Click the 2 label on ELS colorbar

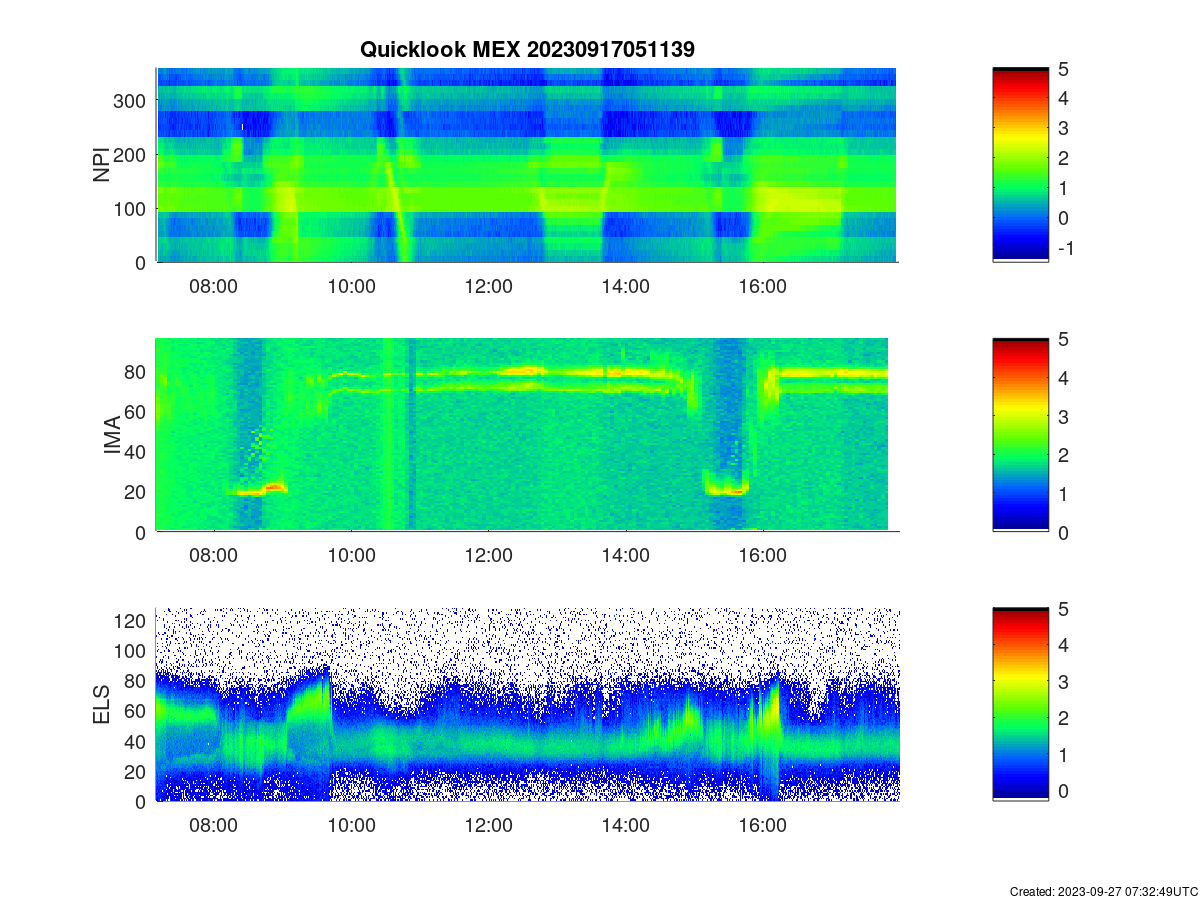point(1062,718)
